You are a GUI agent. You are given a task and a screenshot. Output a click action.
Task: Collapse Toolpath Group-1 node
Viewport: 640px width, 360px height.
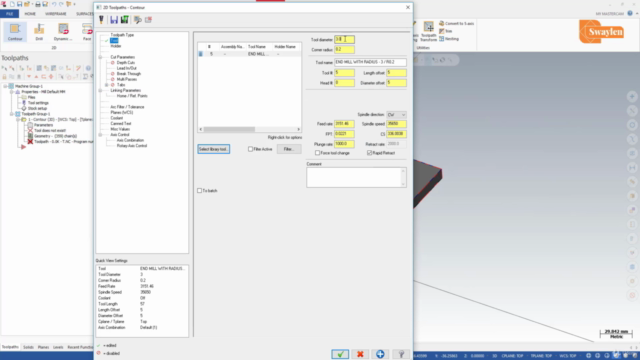pos(11,114)
